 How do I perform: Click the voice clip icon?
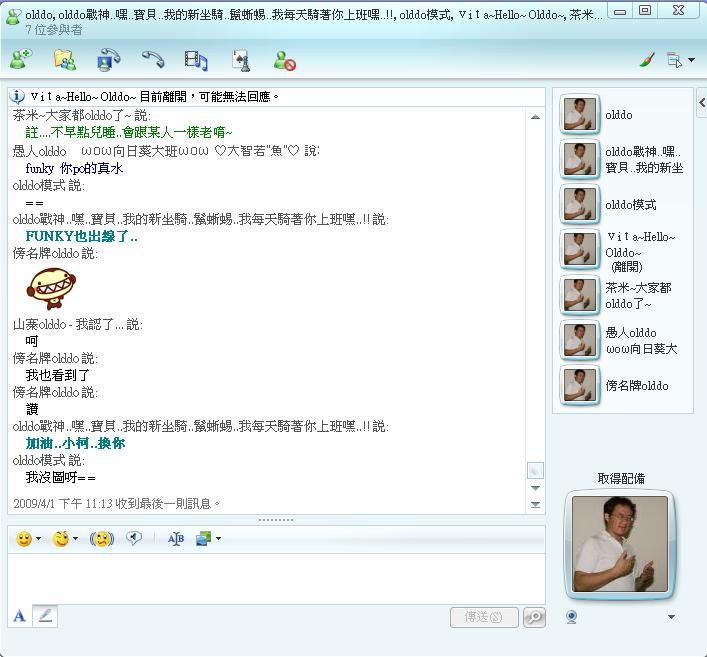(x=134, y=538)
